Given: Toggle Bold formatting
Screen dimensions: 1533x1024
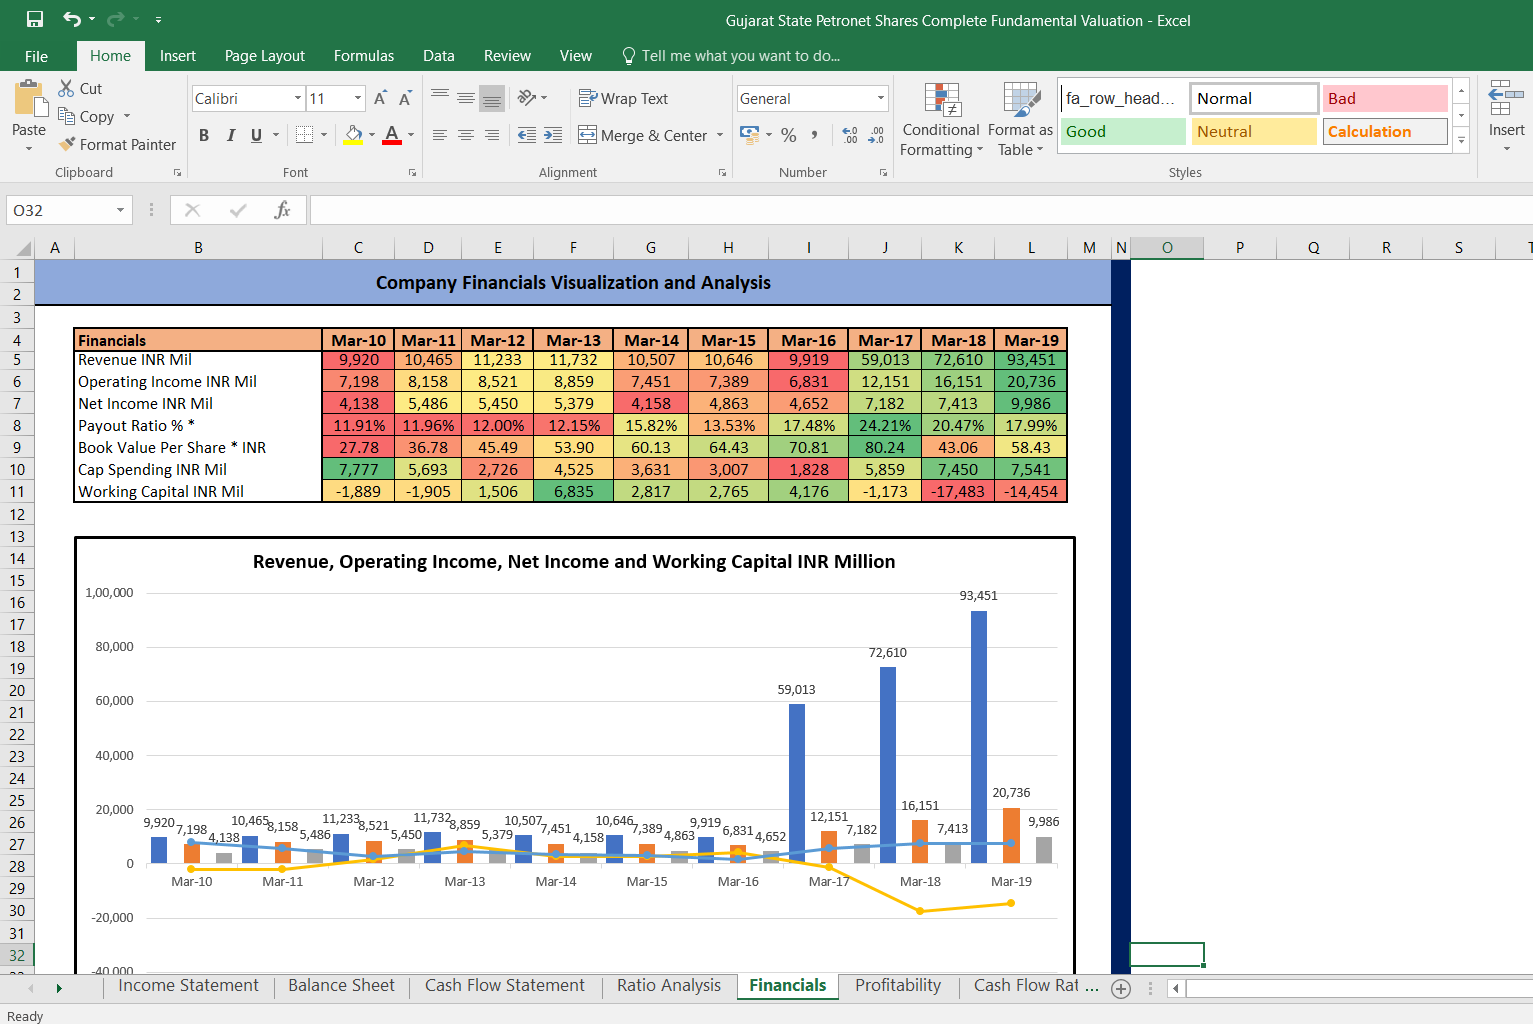Looking at the screenshot, I should point(204,135).
